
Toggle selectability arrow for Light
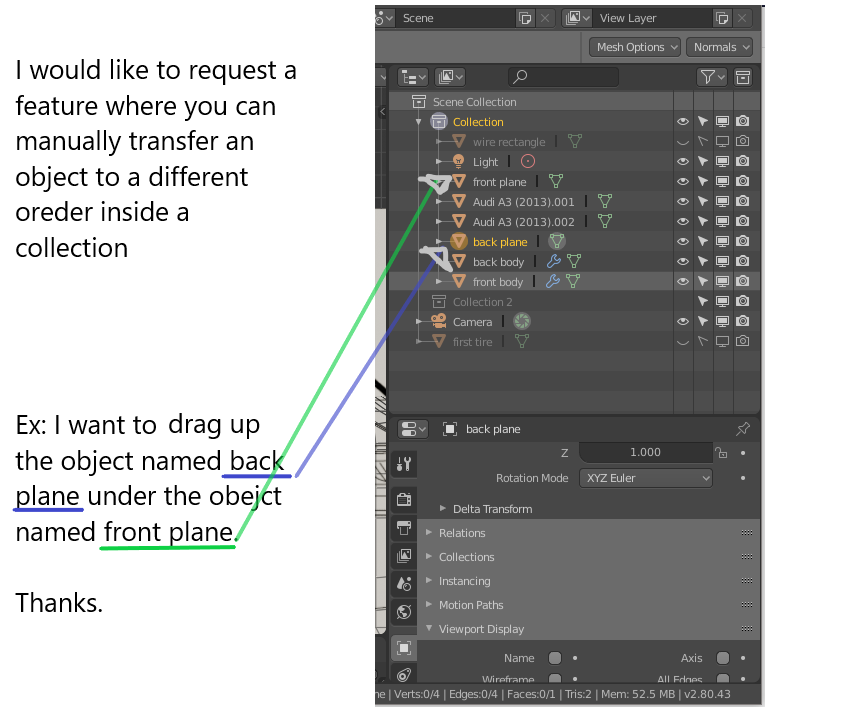click(x=703, y=161)
